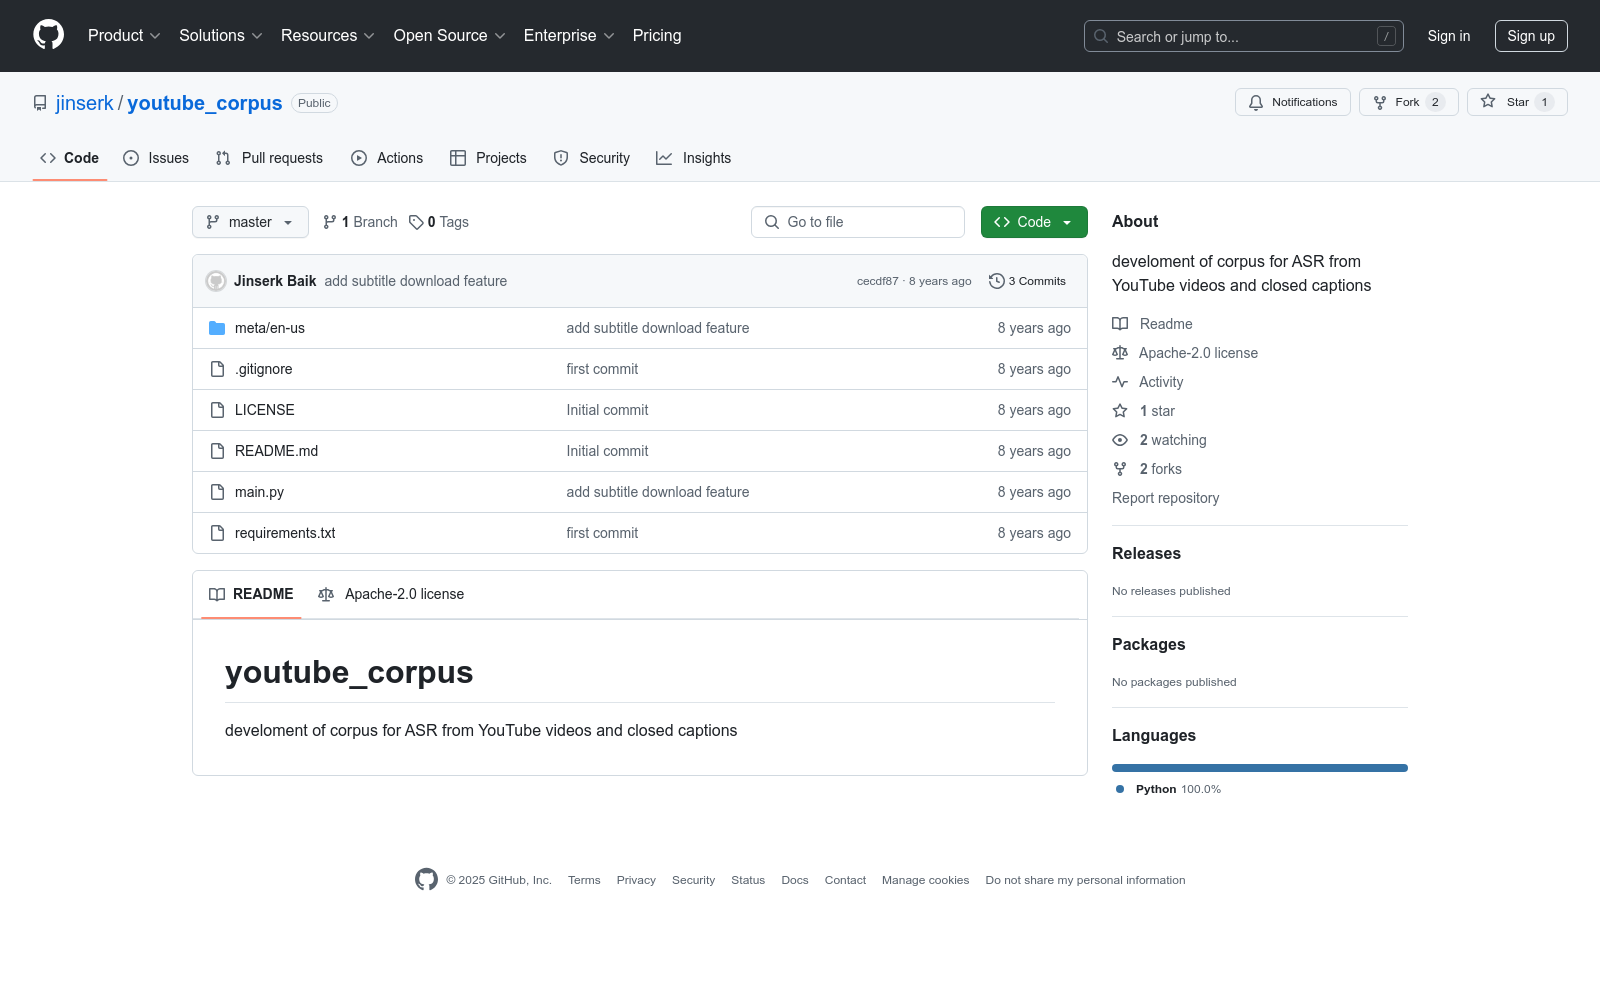1600x1000 pixels.
Task: Expand the Resources menu
Action: coord(328,36)
